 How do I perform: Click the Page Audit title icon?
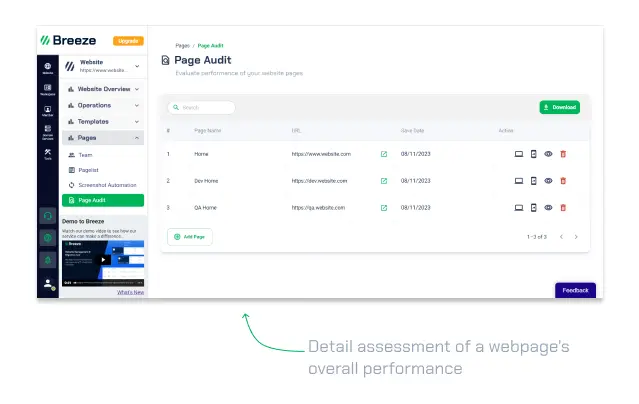[x=165, y=60]
